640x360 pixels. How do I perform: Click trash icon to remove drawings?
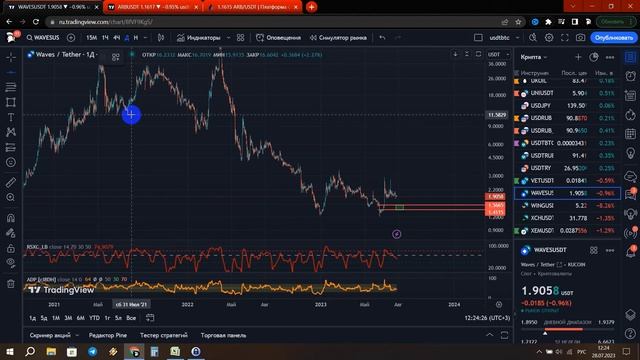coord(11,284)
